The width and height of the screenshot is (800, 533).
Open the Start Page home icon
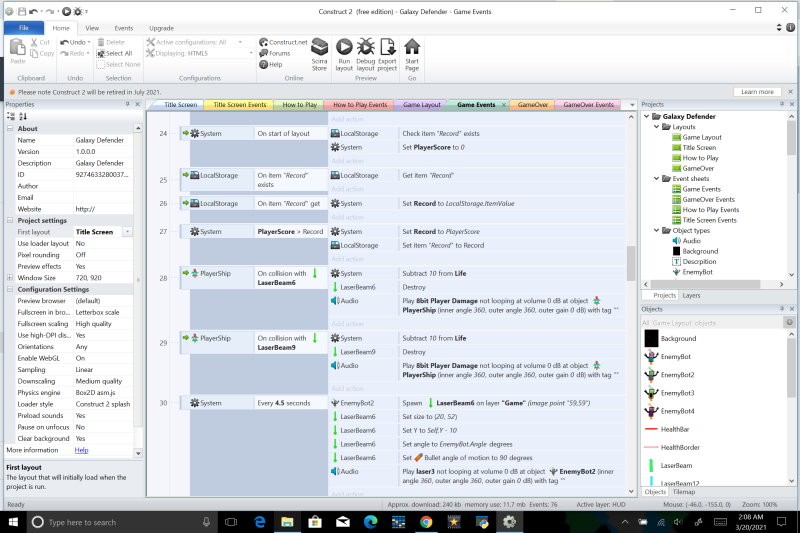click(412, 47)
